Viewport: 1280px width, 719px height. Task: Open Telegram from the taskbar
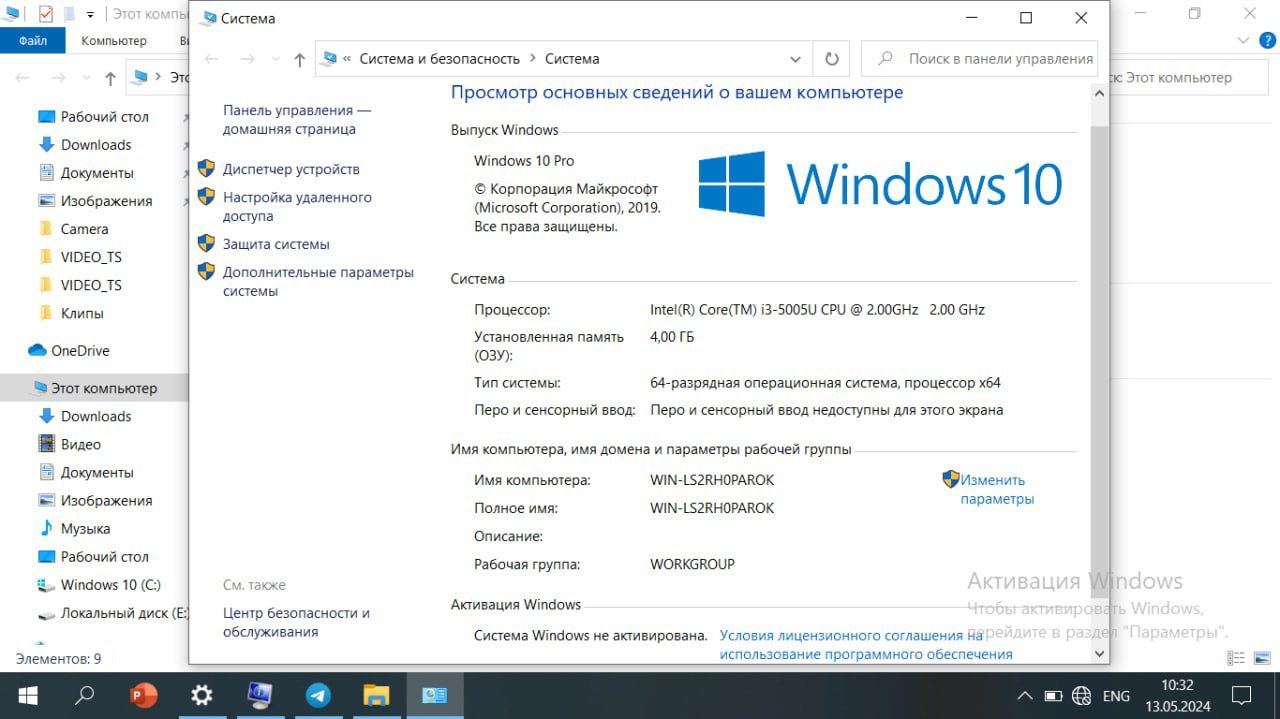pyautogui.click(x=318, y=695)
